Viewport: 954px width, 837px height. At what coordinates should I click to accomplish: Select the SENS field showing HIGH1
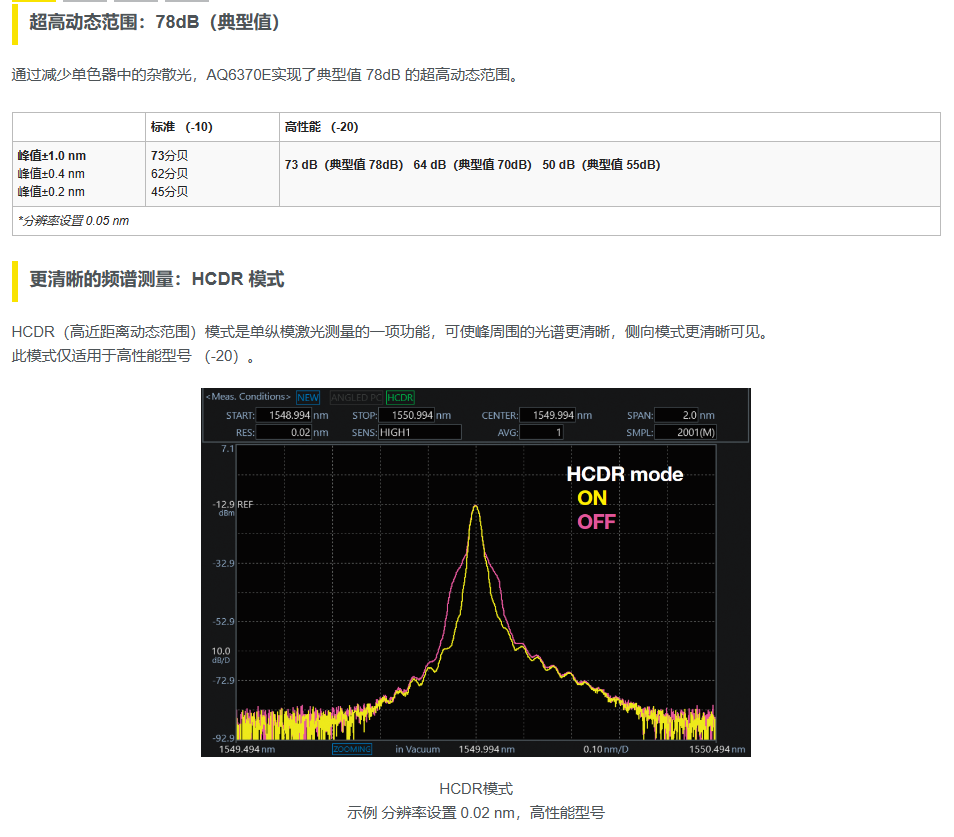(419, 432)
